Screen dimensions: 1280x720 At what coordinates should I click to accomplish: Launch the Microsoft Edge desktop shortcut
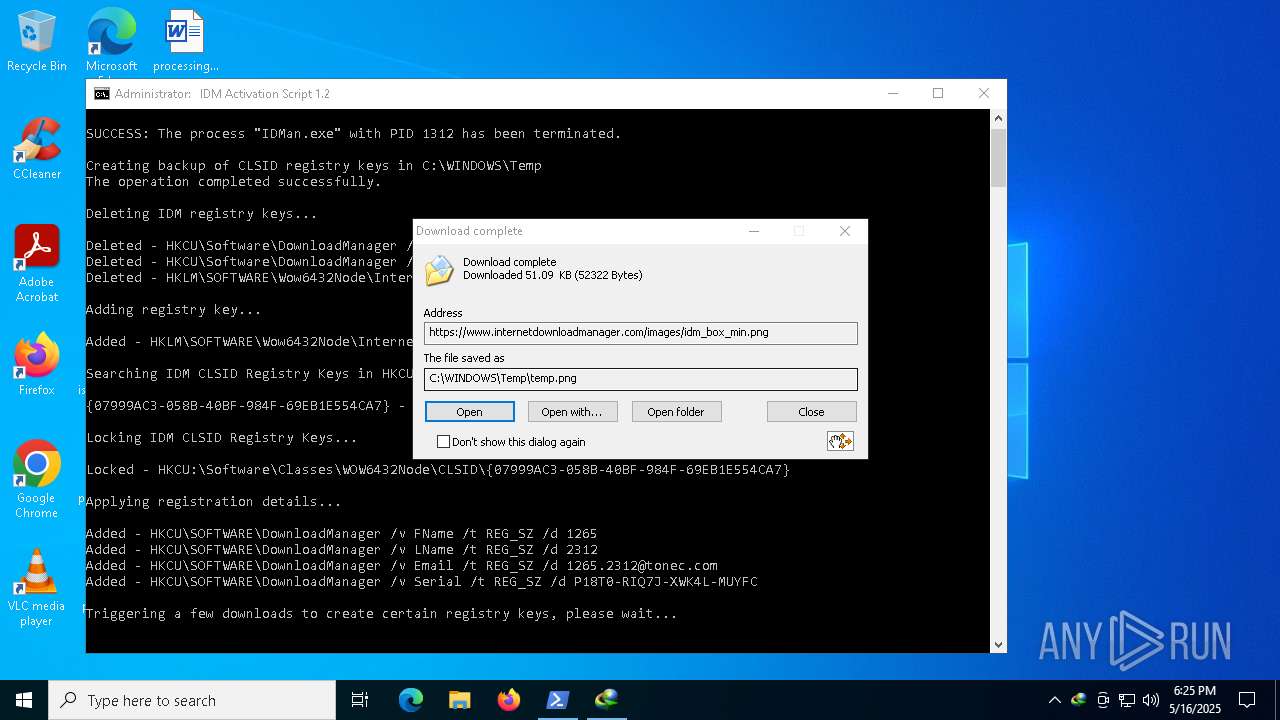point(111,41)
